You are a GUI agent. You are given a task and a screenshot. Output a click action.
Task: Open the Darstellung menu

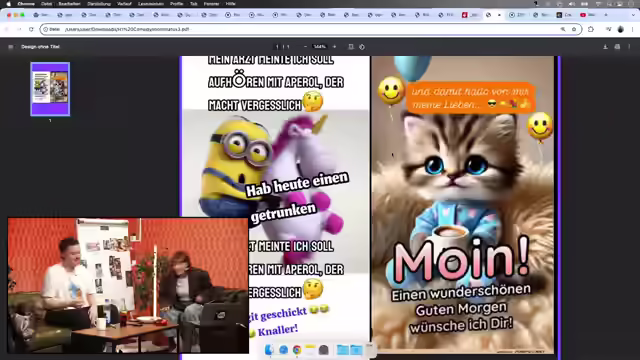point(99,4)
